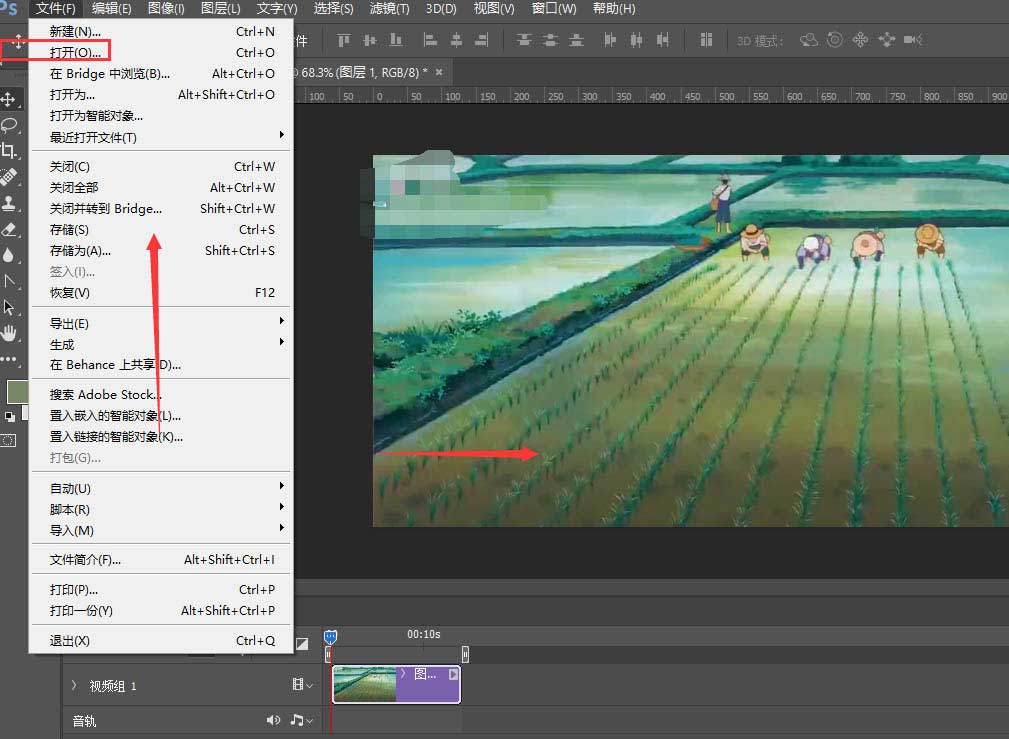Click the Align Vertical Centers icon
Screen dimensions: 1009x739
click(x=370, y=41)
